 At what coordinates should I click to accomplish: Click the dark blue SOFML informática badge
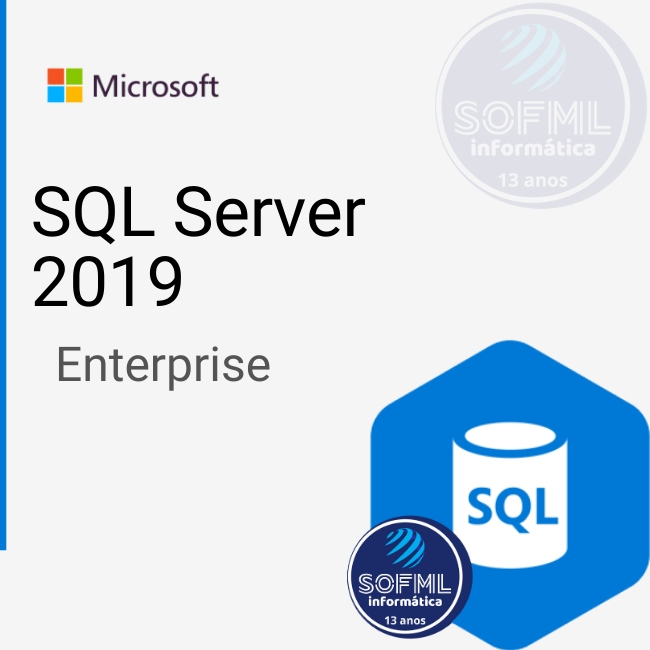[x=409, y=577]
